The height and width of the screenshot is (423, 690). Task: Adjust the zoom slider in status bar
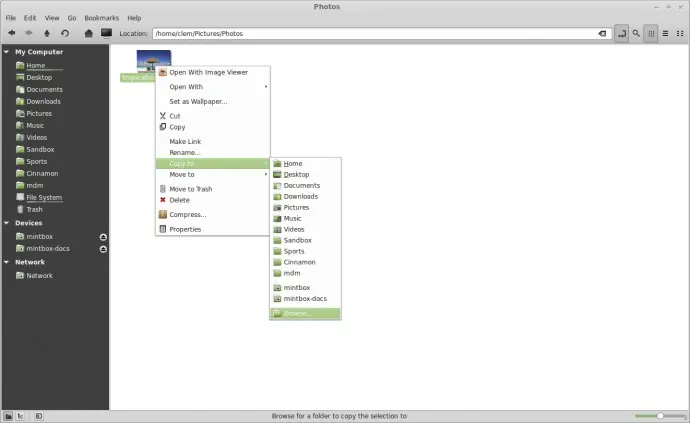[x=660, y=416]
